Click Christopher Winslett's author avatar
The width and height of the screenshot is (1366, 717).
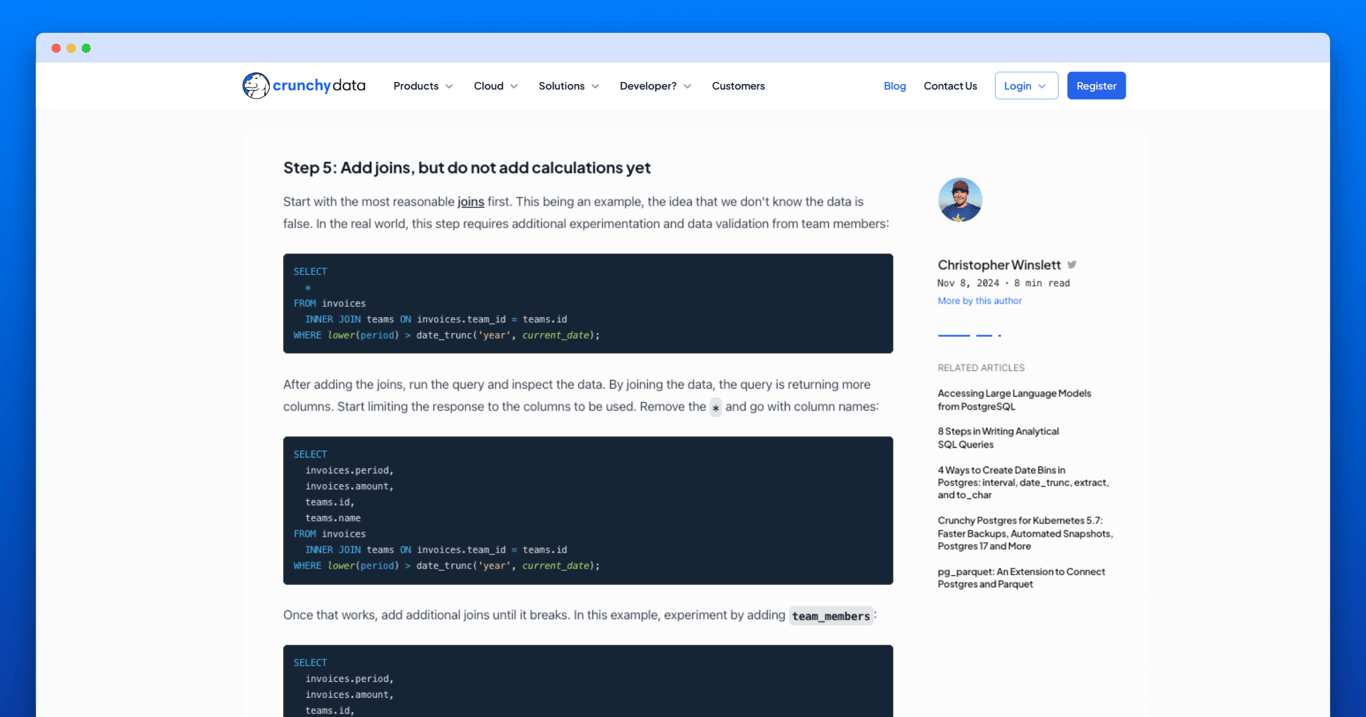click(x=960, y=200)
